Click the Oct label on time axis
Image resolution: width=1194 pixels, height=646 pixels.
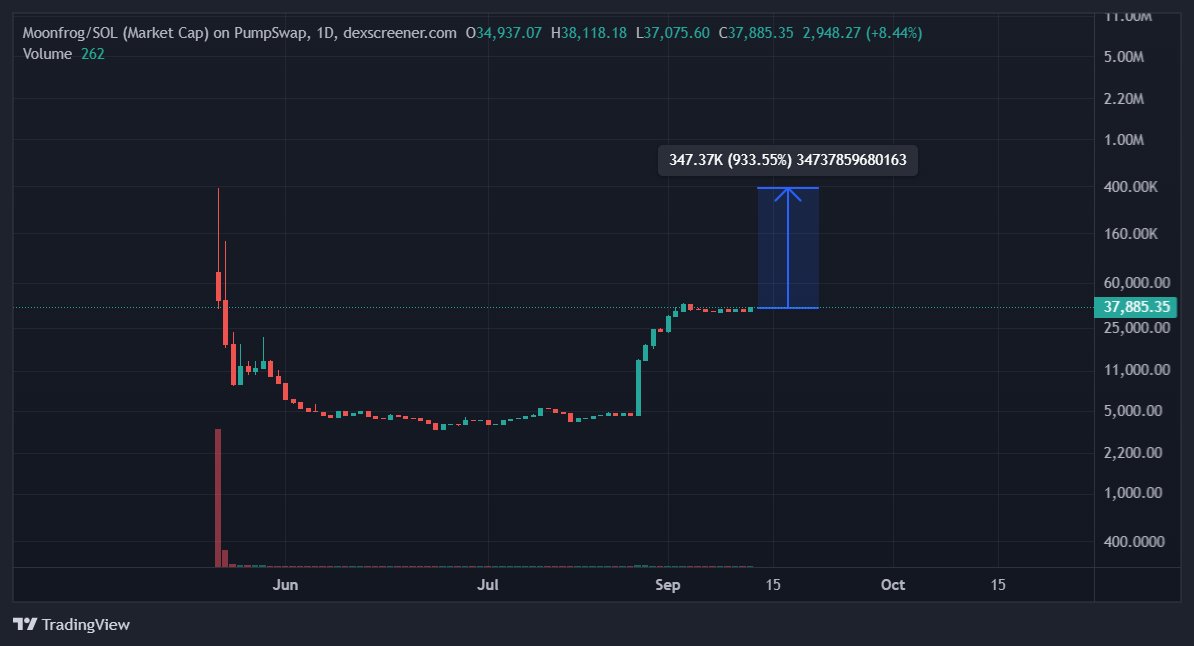point(892,585)
